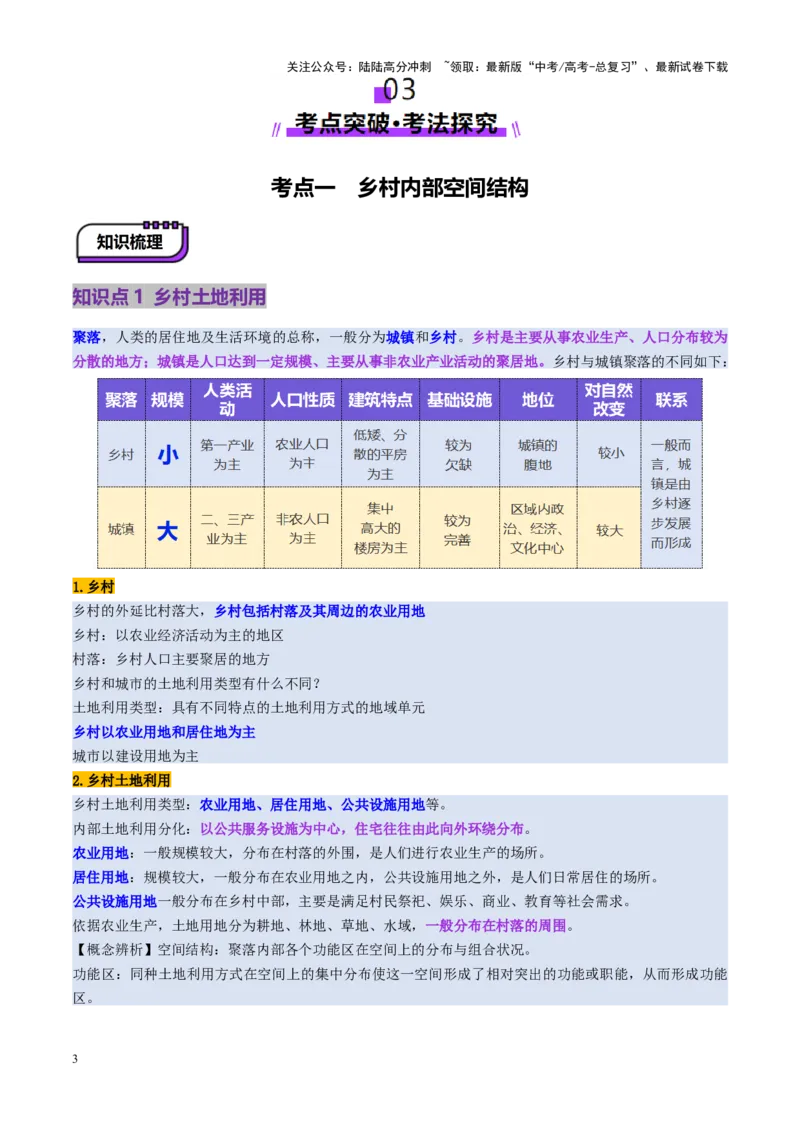The height and width of the screenshot is (1132, 800).
Task: Click the cell "非农人口为主"
Action: coord(303,528)
